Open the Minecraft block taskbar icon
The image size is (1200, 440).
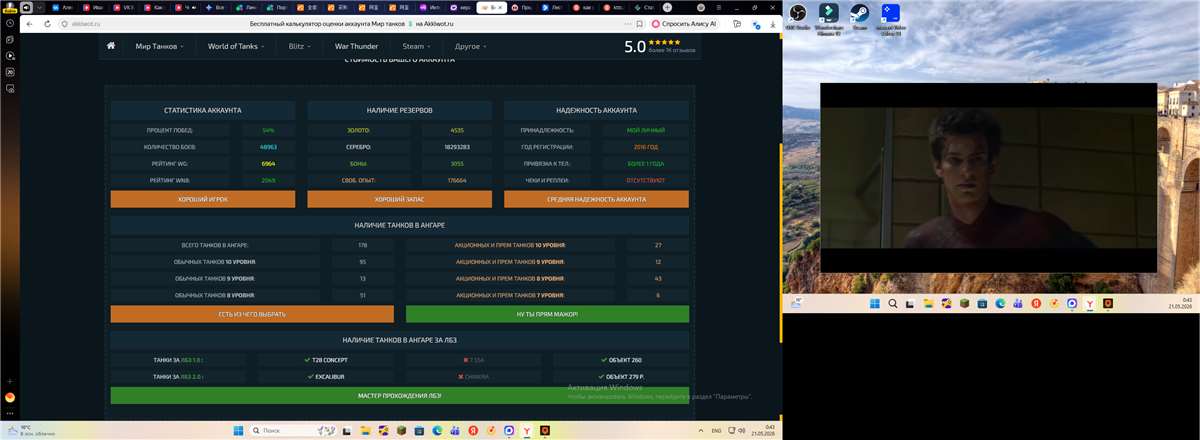pos(403,431)
